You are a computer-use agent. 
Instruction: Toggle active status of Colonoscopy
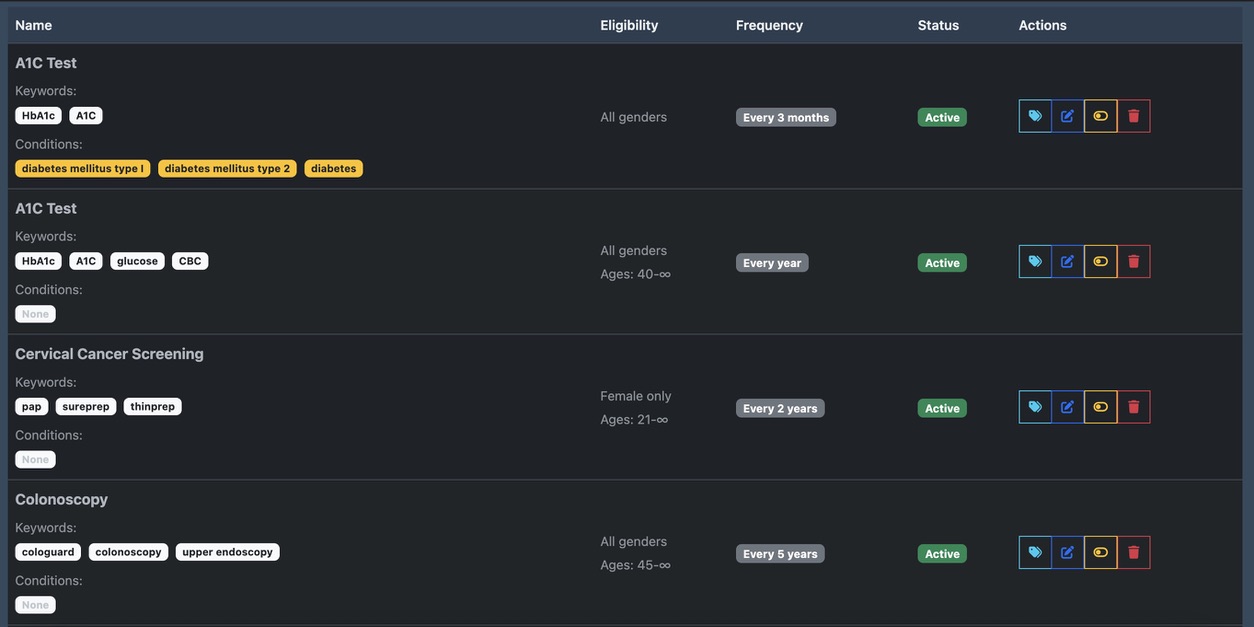[x=1101, y=553]
